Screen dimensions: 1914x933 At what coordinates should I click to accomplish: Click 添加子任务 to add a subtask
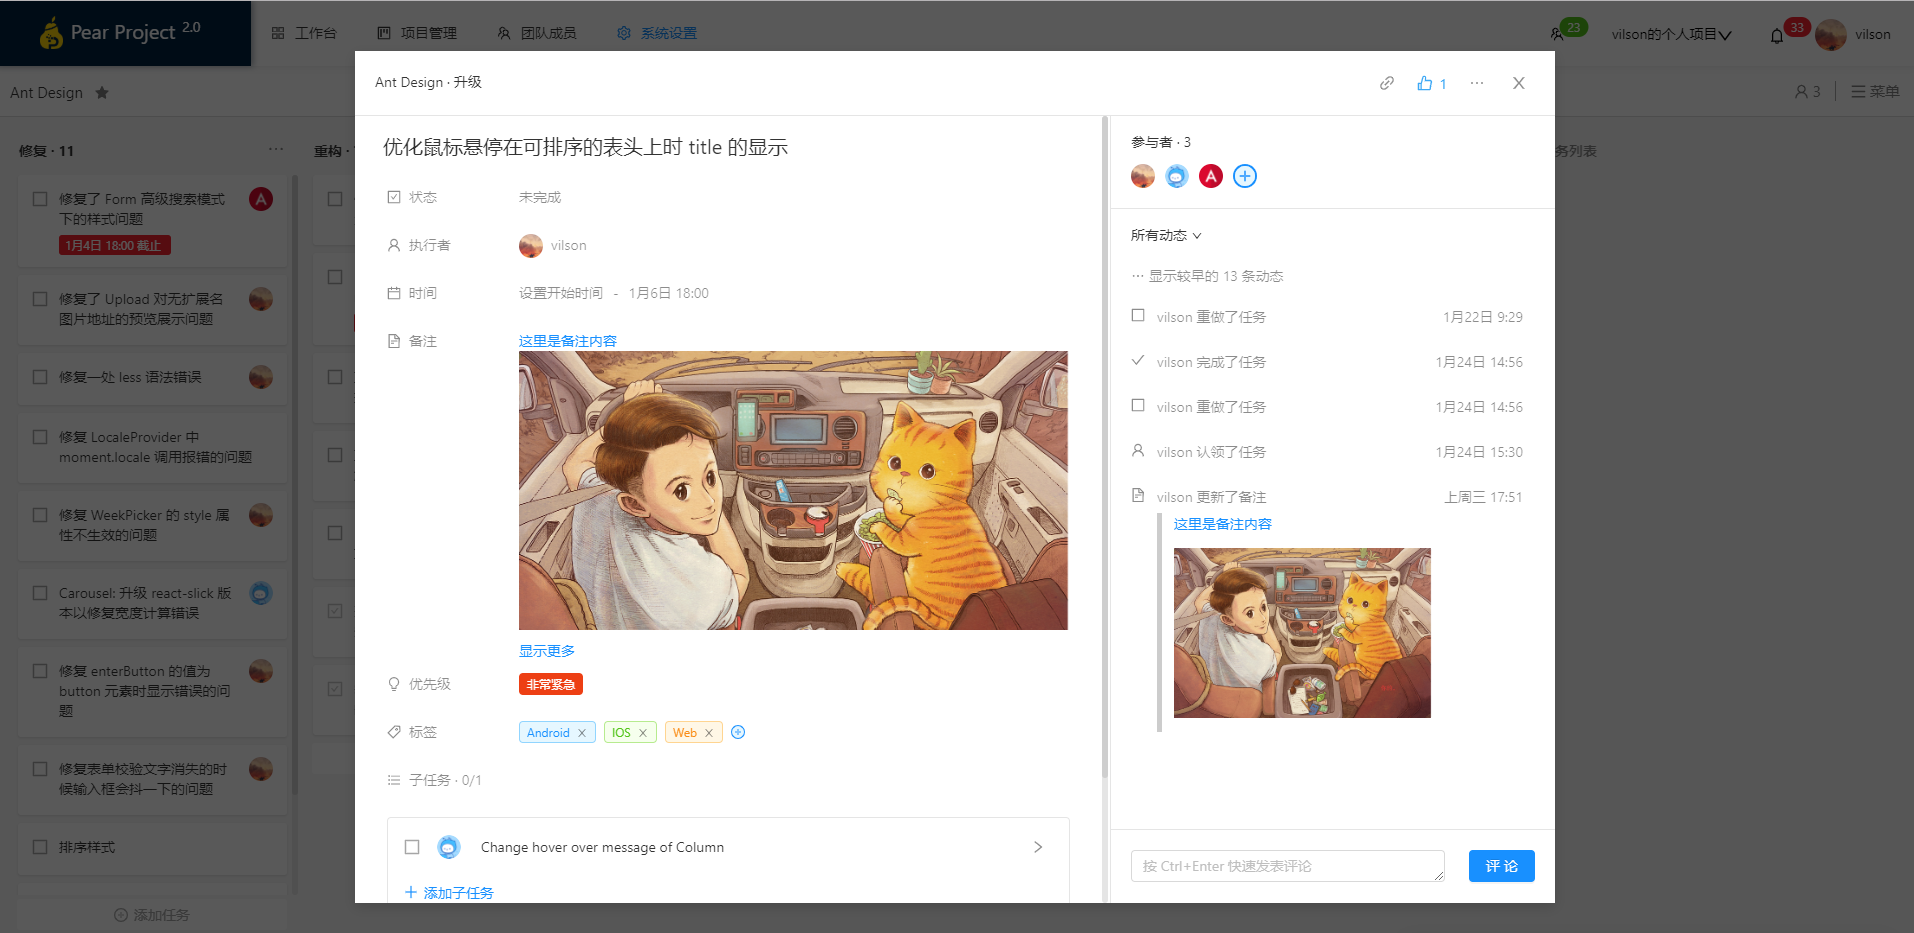(449, 893)
